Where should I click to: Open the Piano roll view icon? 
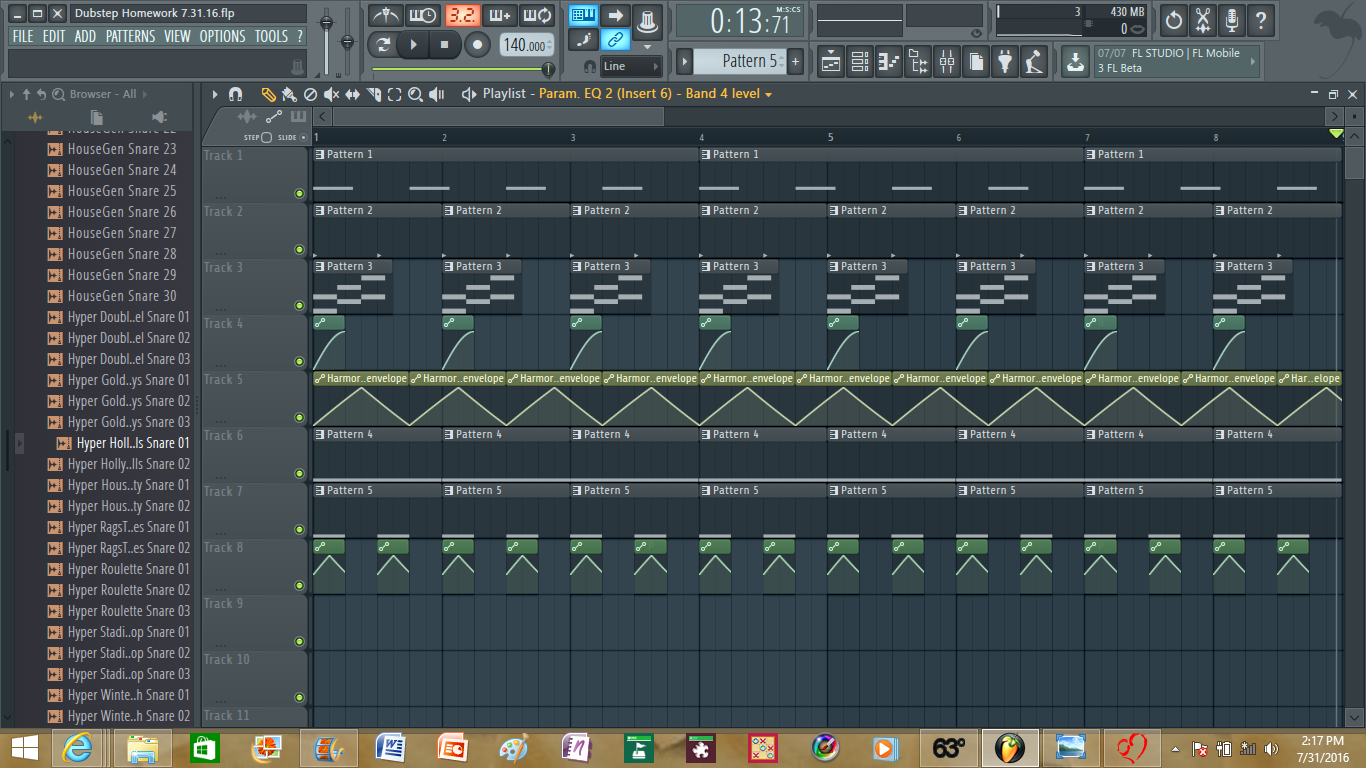tap(889, 61)
